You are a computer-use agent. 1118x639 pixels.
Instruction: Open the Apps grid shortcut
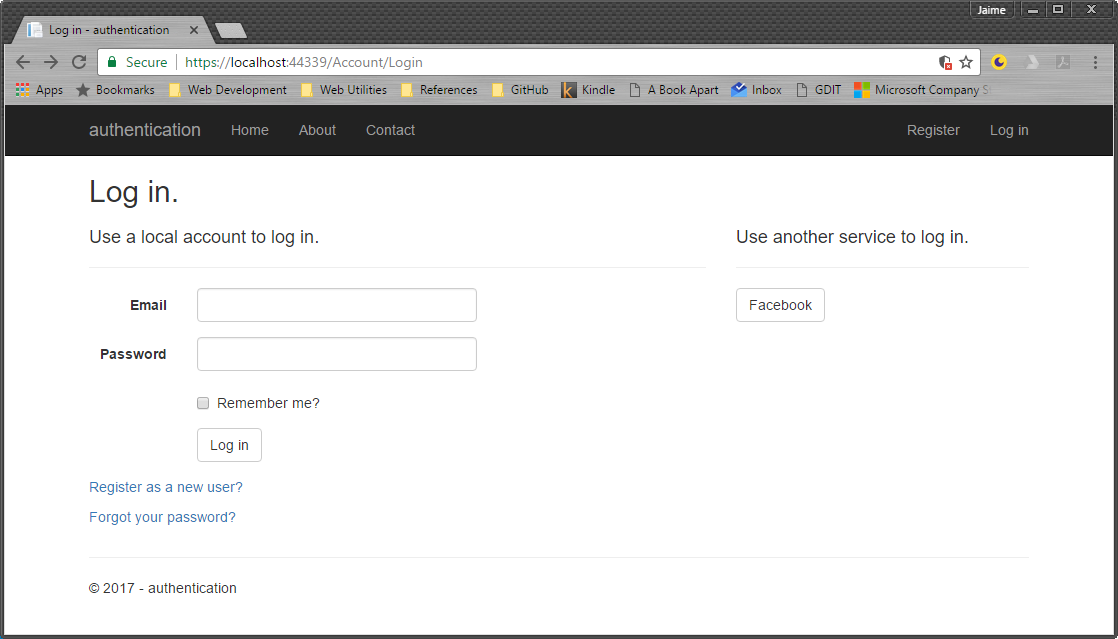click(x=39, y=90)
